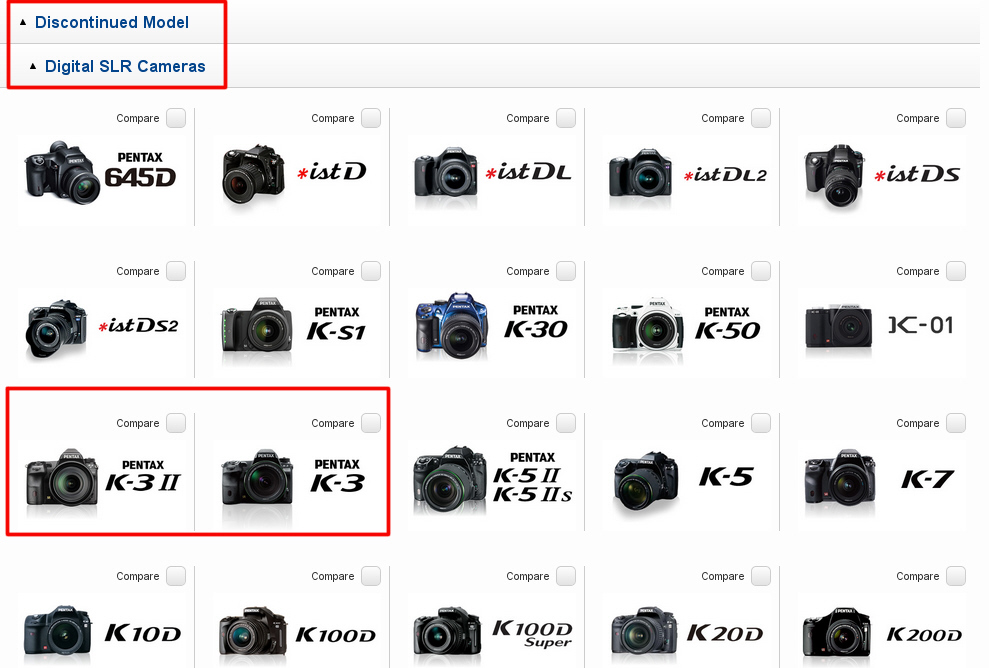989x668 pixels.
Task: Enable Compare for the K100D
Action: pyautogui.click(x=371, y=576)
